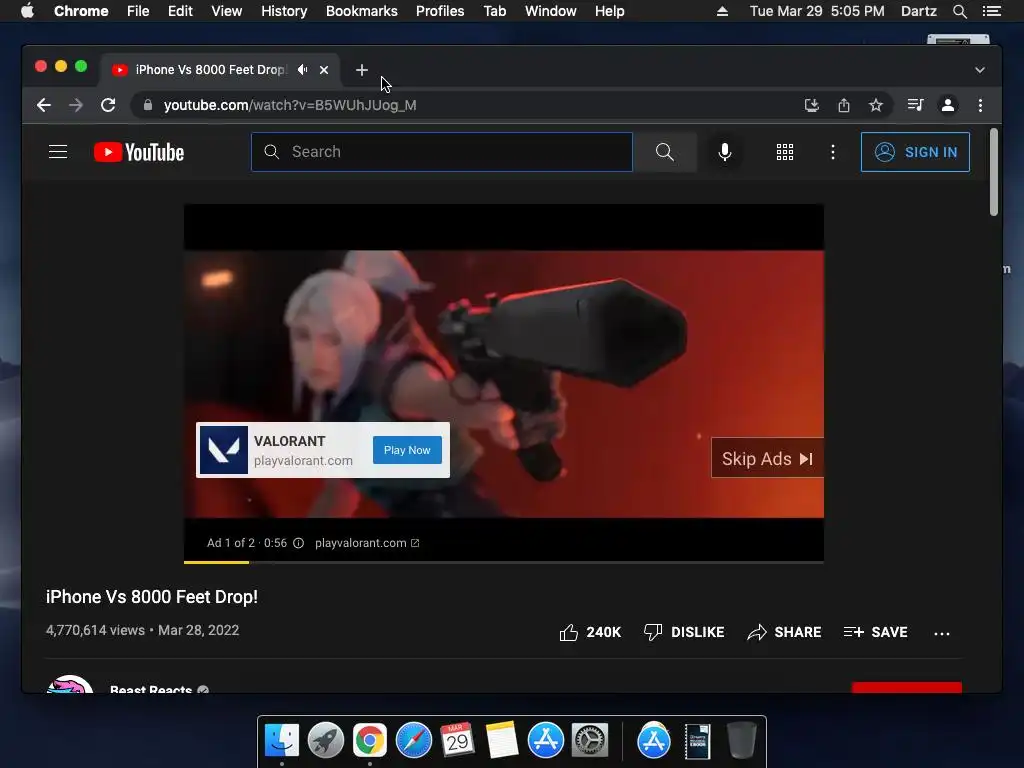Open the Profiles menu
Image resolution: width=1024 pixels, height=768 pixels.
pos(440,11)
